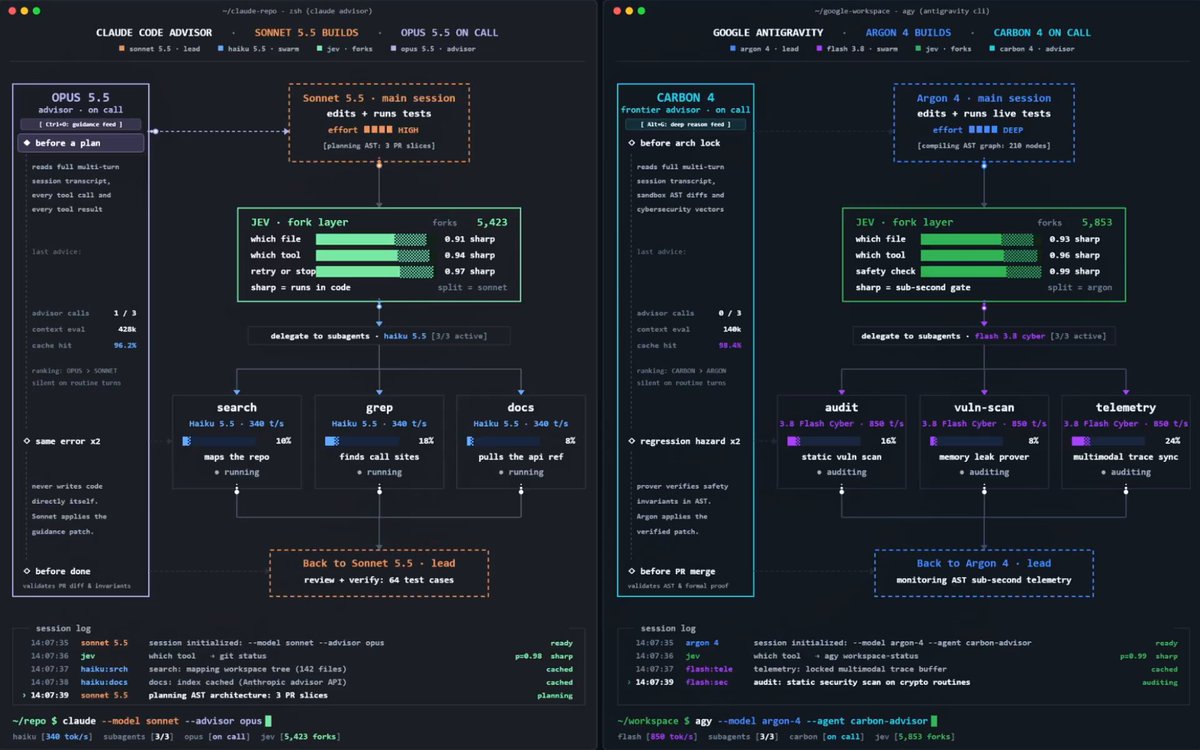
Task: Click the before done diamond marker
Action: [x=27, y=571]
